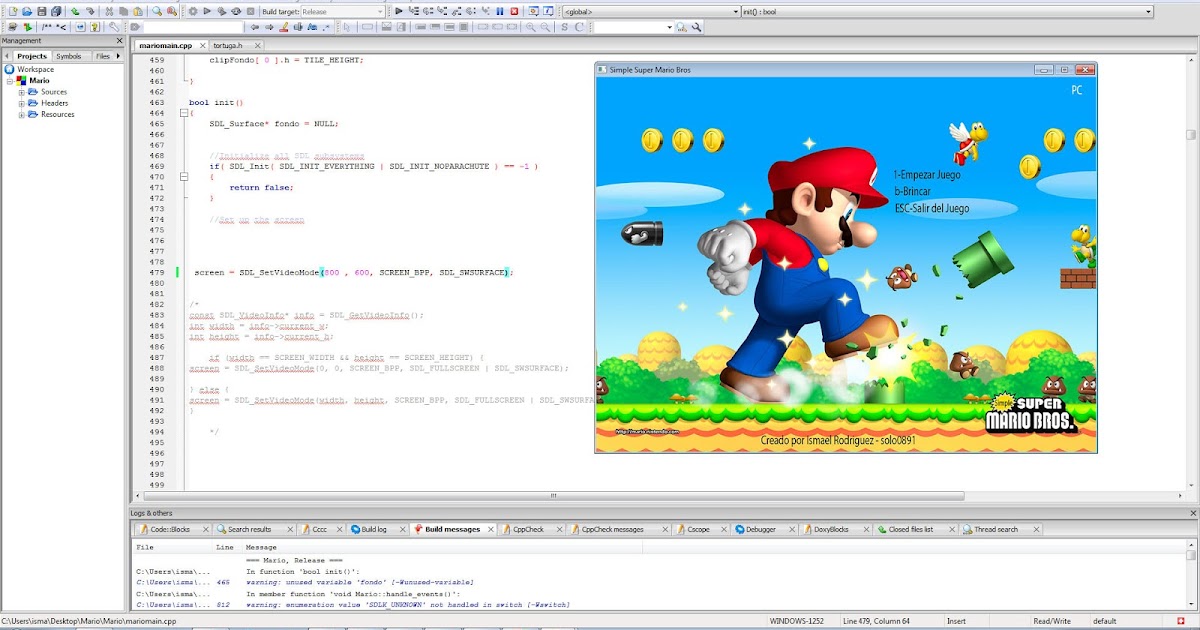Pause the debugger with the pause icon
Viewport: 1200px width, 630px height.
point(498,10)
